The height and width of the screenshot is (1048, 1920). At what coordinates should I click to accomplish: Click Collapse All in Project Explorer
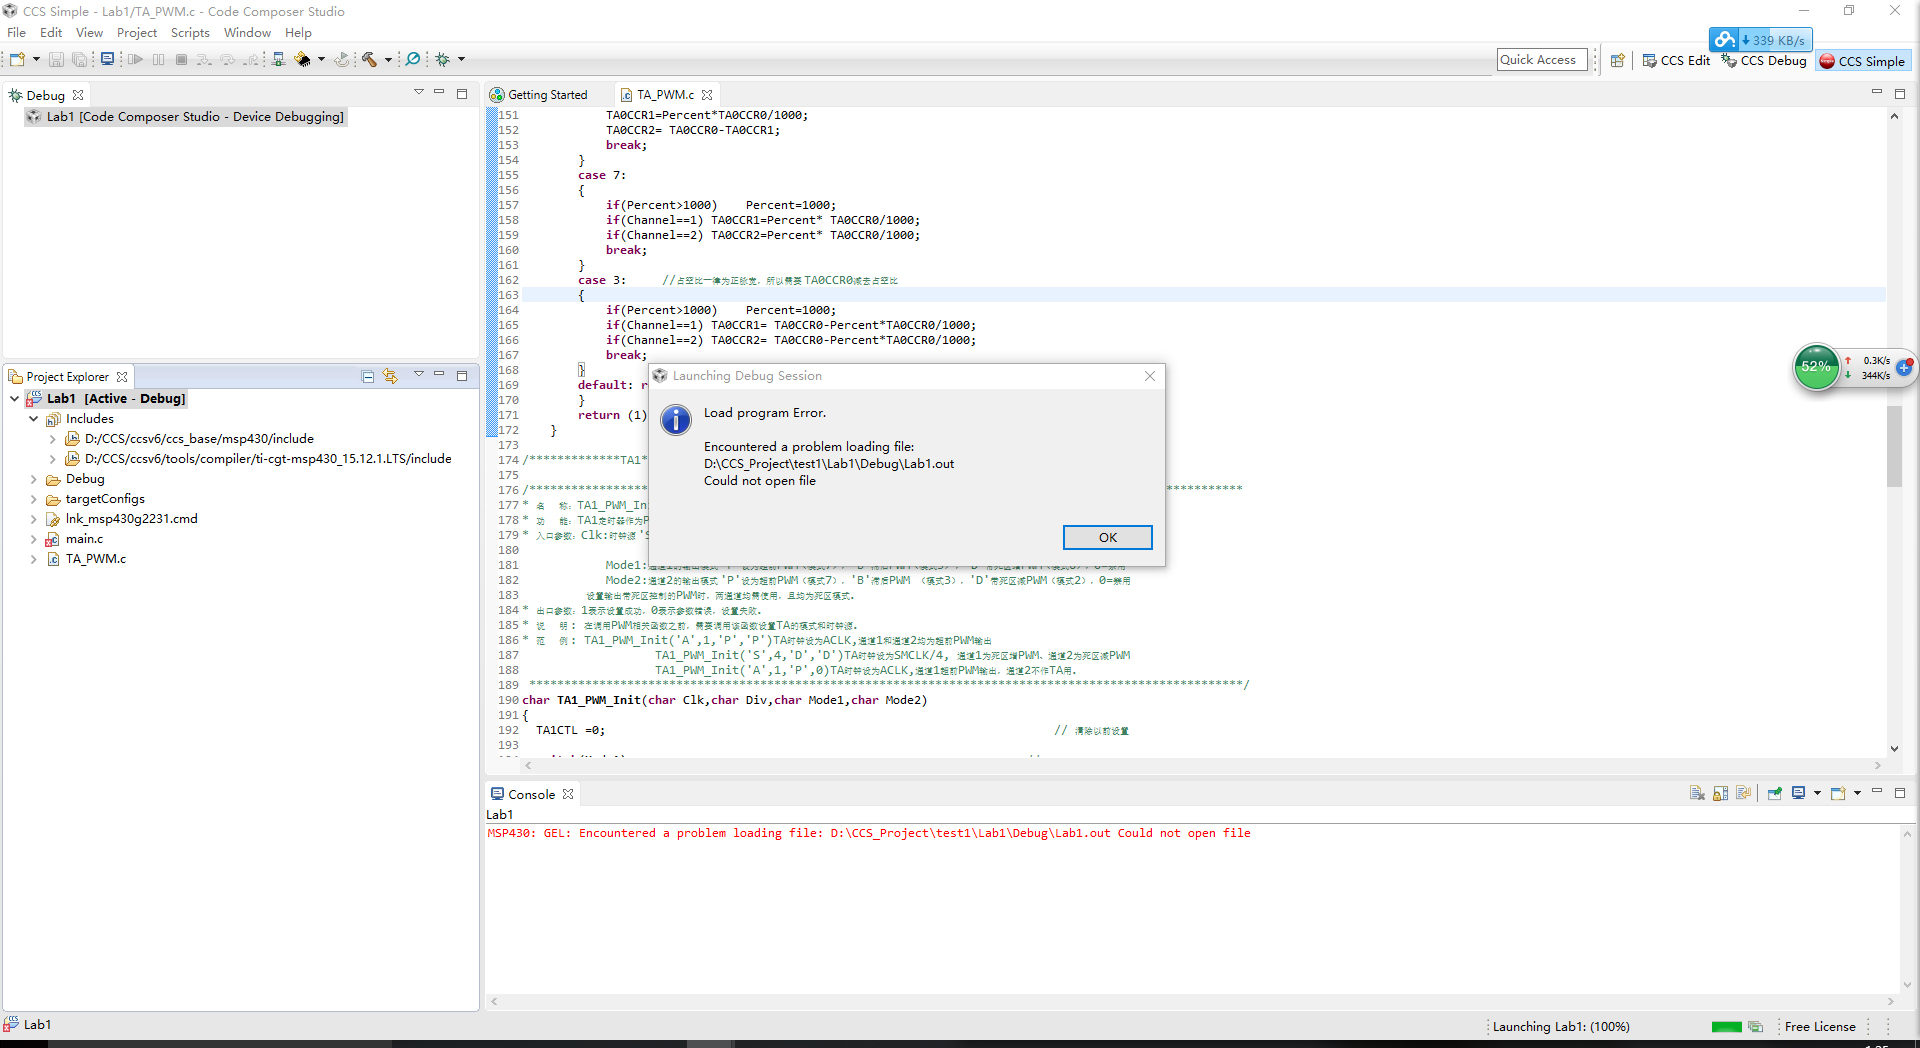(x=368, y=376)
